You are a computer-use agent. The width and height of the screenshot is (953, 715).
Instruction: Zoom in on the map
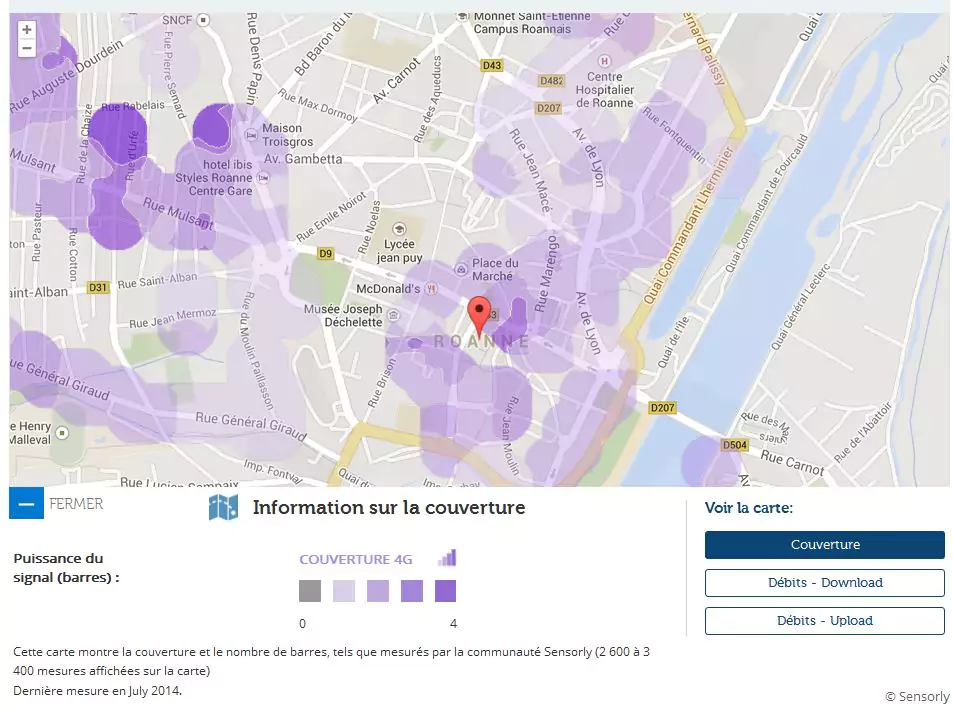(27, 30)
